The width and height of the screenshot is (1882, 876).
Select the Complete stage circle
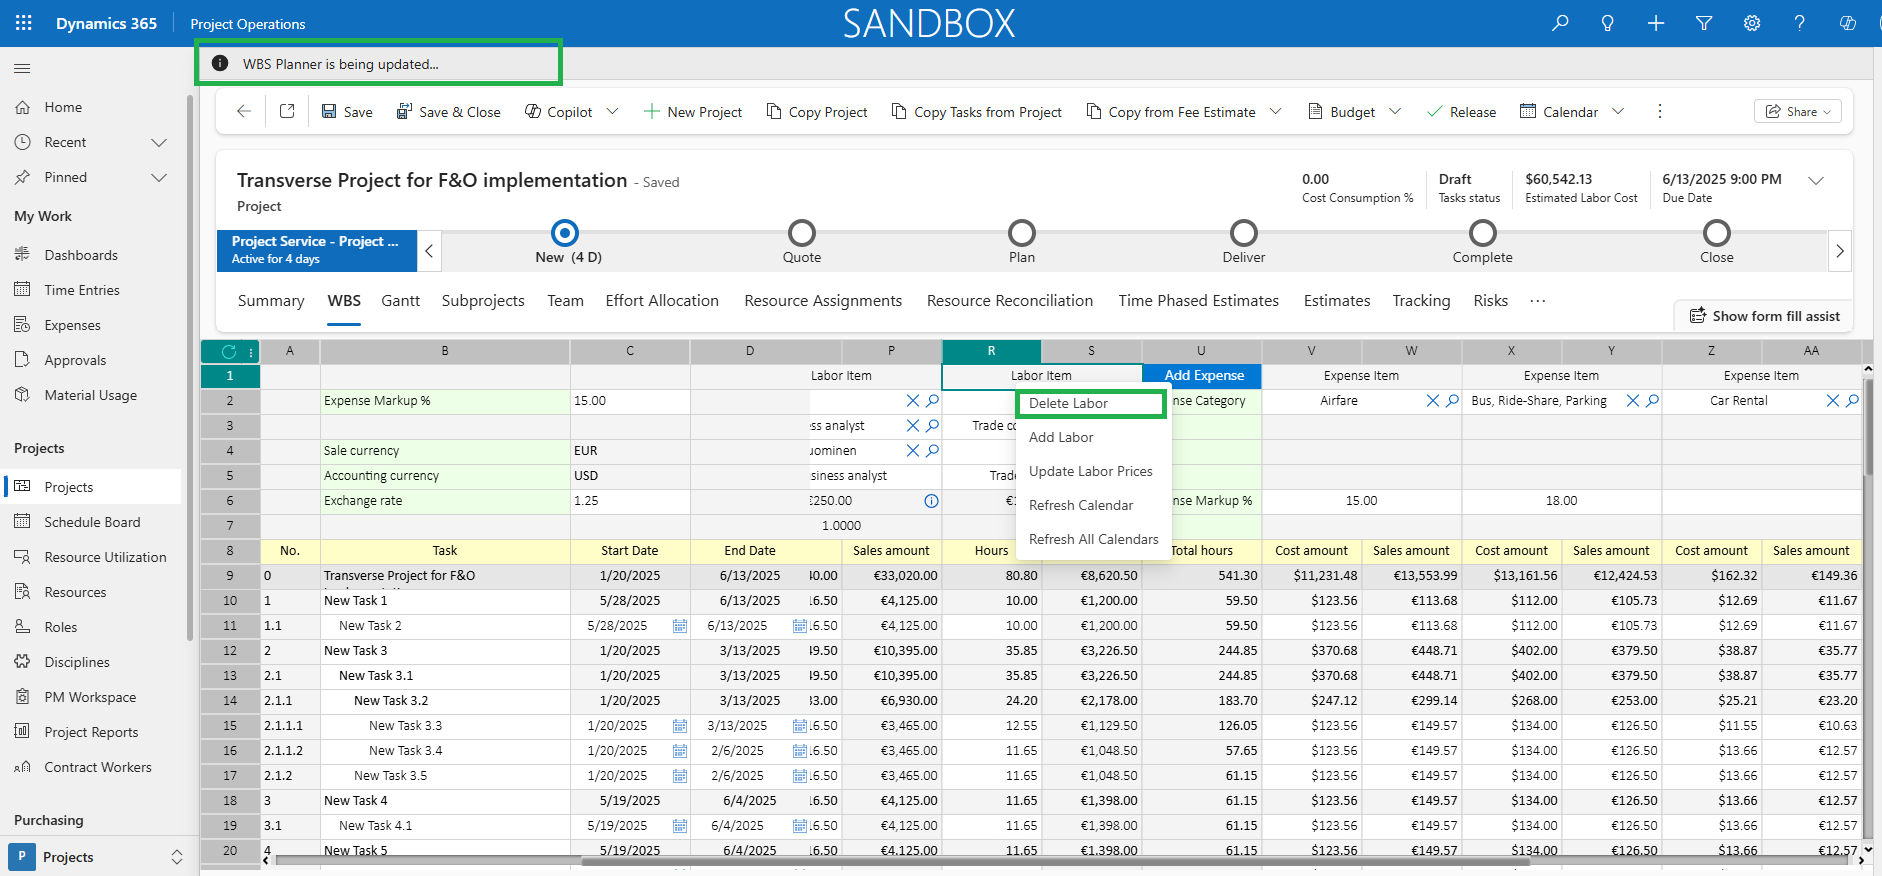coord(1483,233)
